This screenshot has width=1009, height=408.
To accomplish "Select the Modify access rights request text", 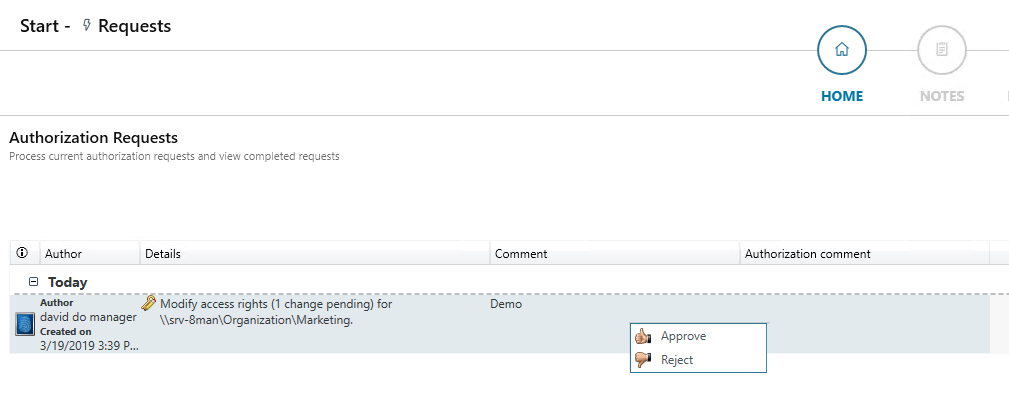I will [x=275, y=304].
